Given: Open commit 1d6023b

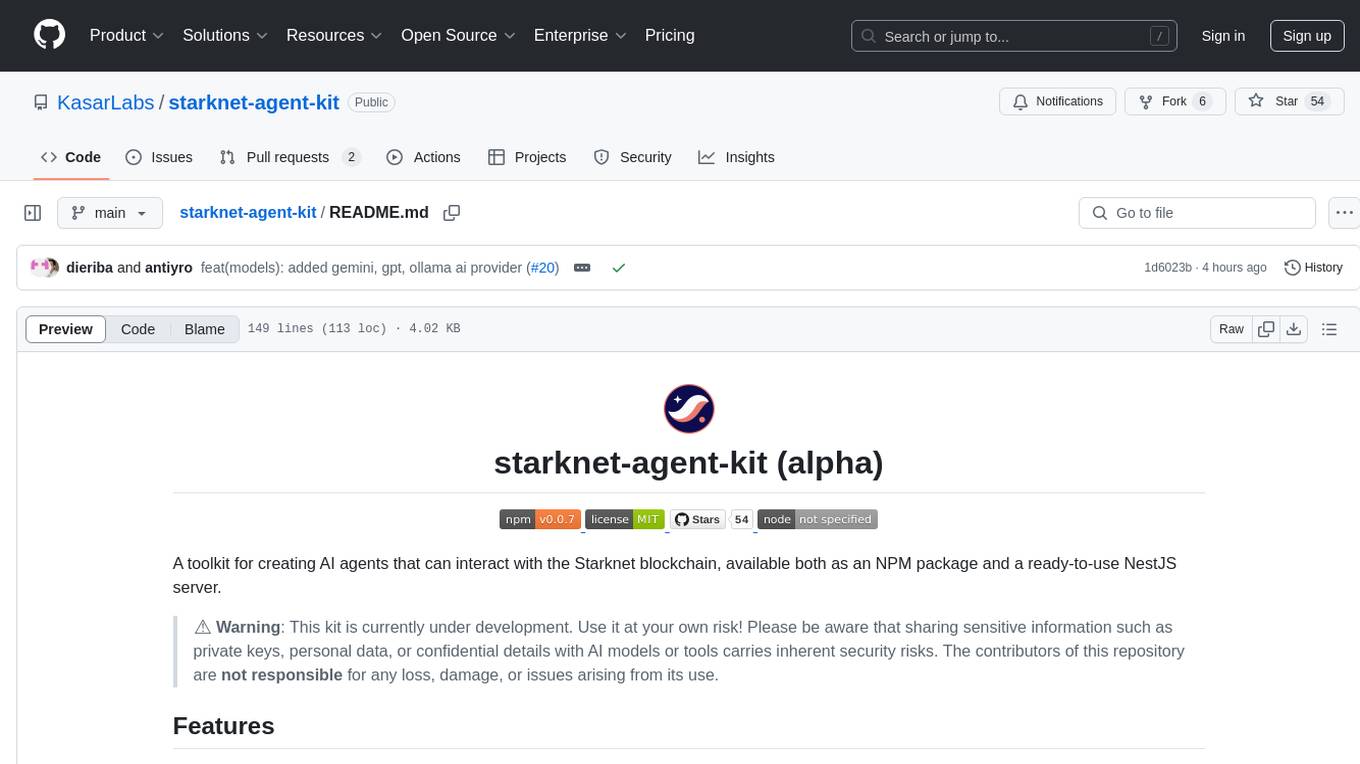Looking at the screenshot, I should (1168, 268).
